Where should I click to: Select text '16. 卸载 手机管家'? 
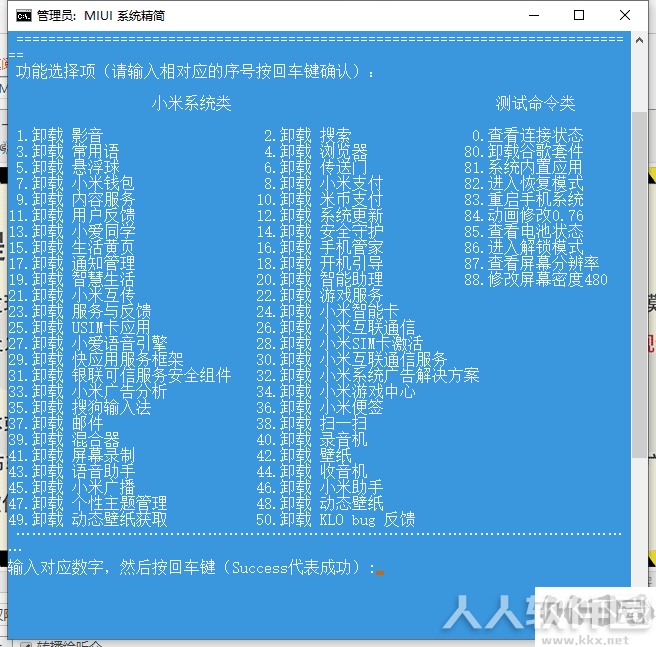click(320, 247)
